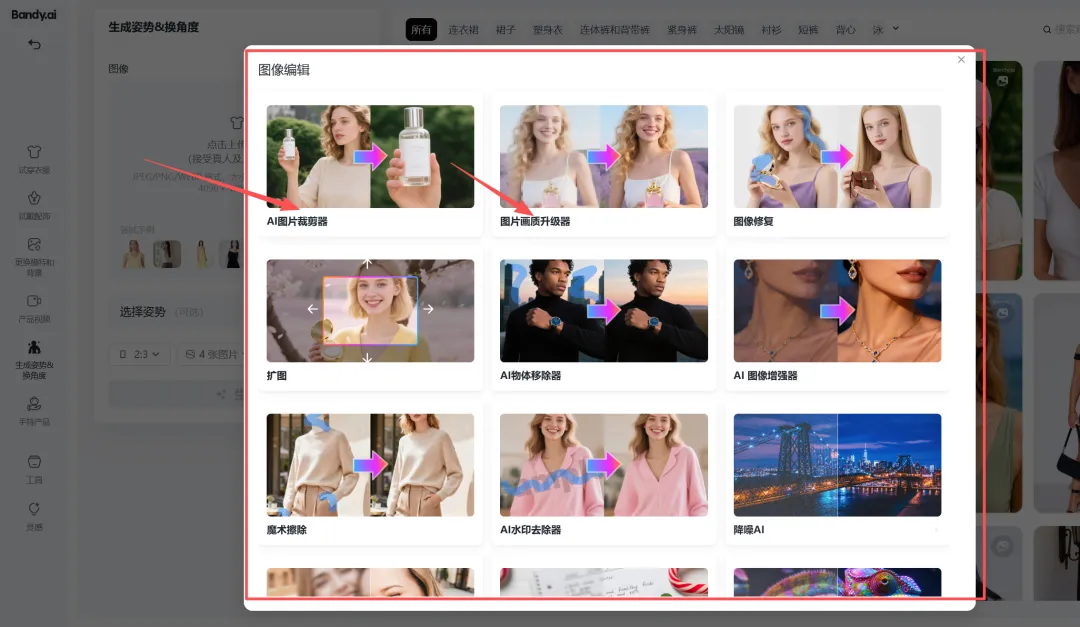Click the search magnifier icon at top right
This screenshot has width=1080, height=627.
[1047, 30]
